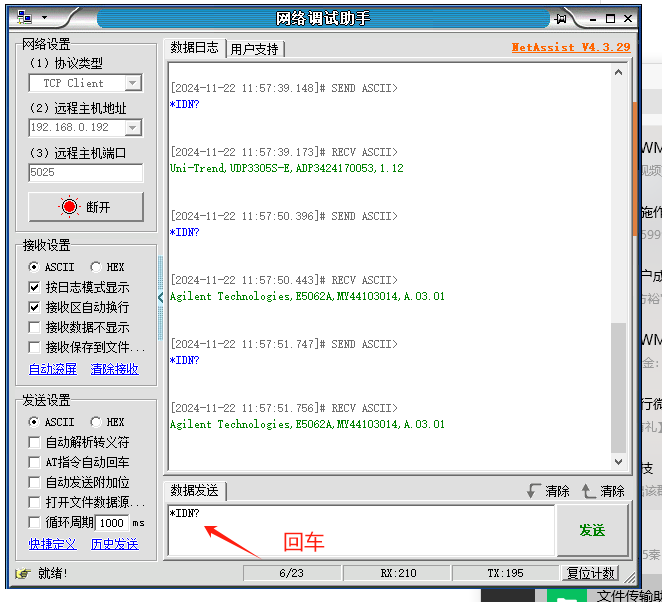Expand the remote host address dropdown

click(x=133, y=127)
